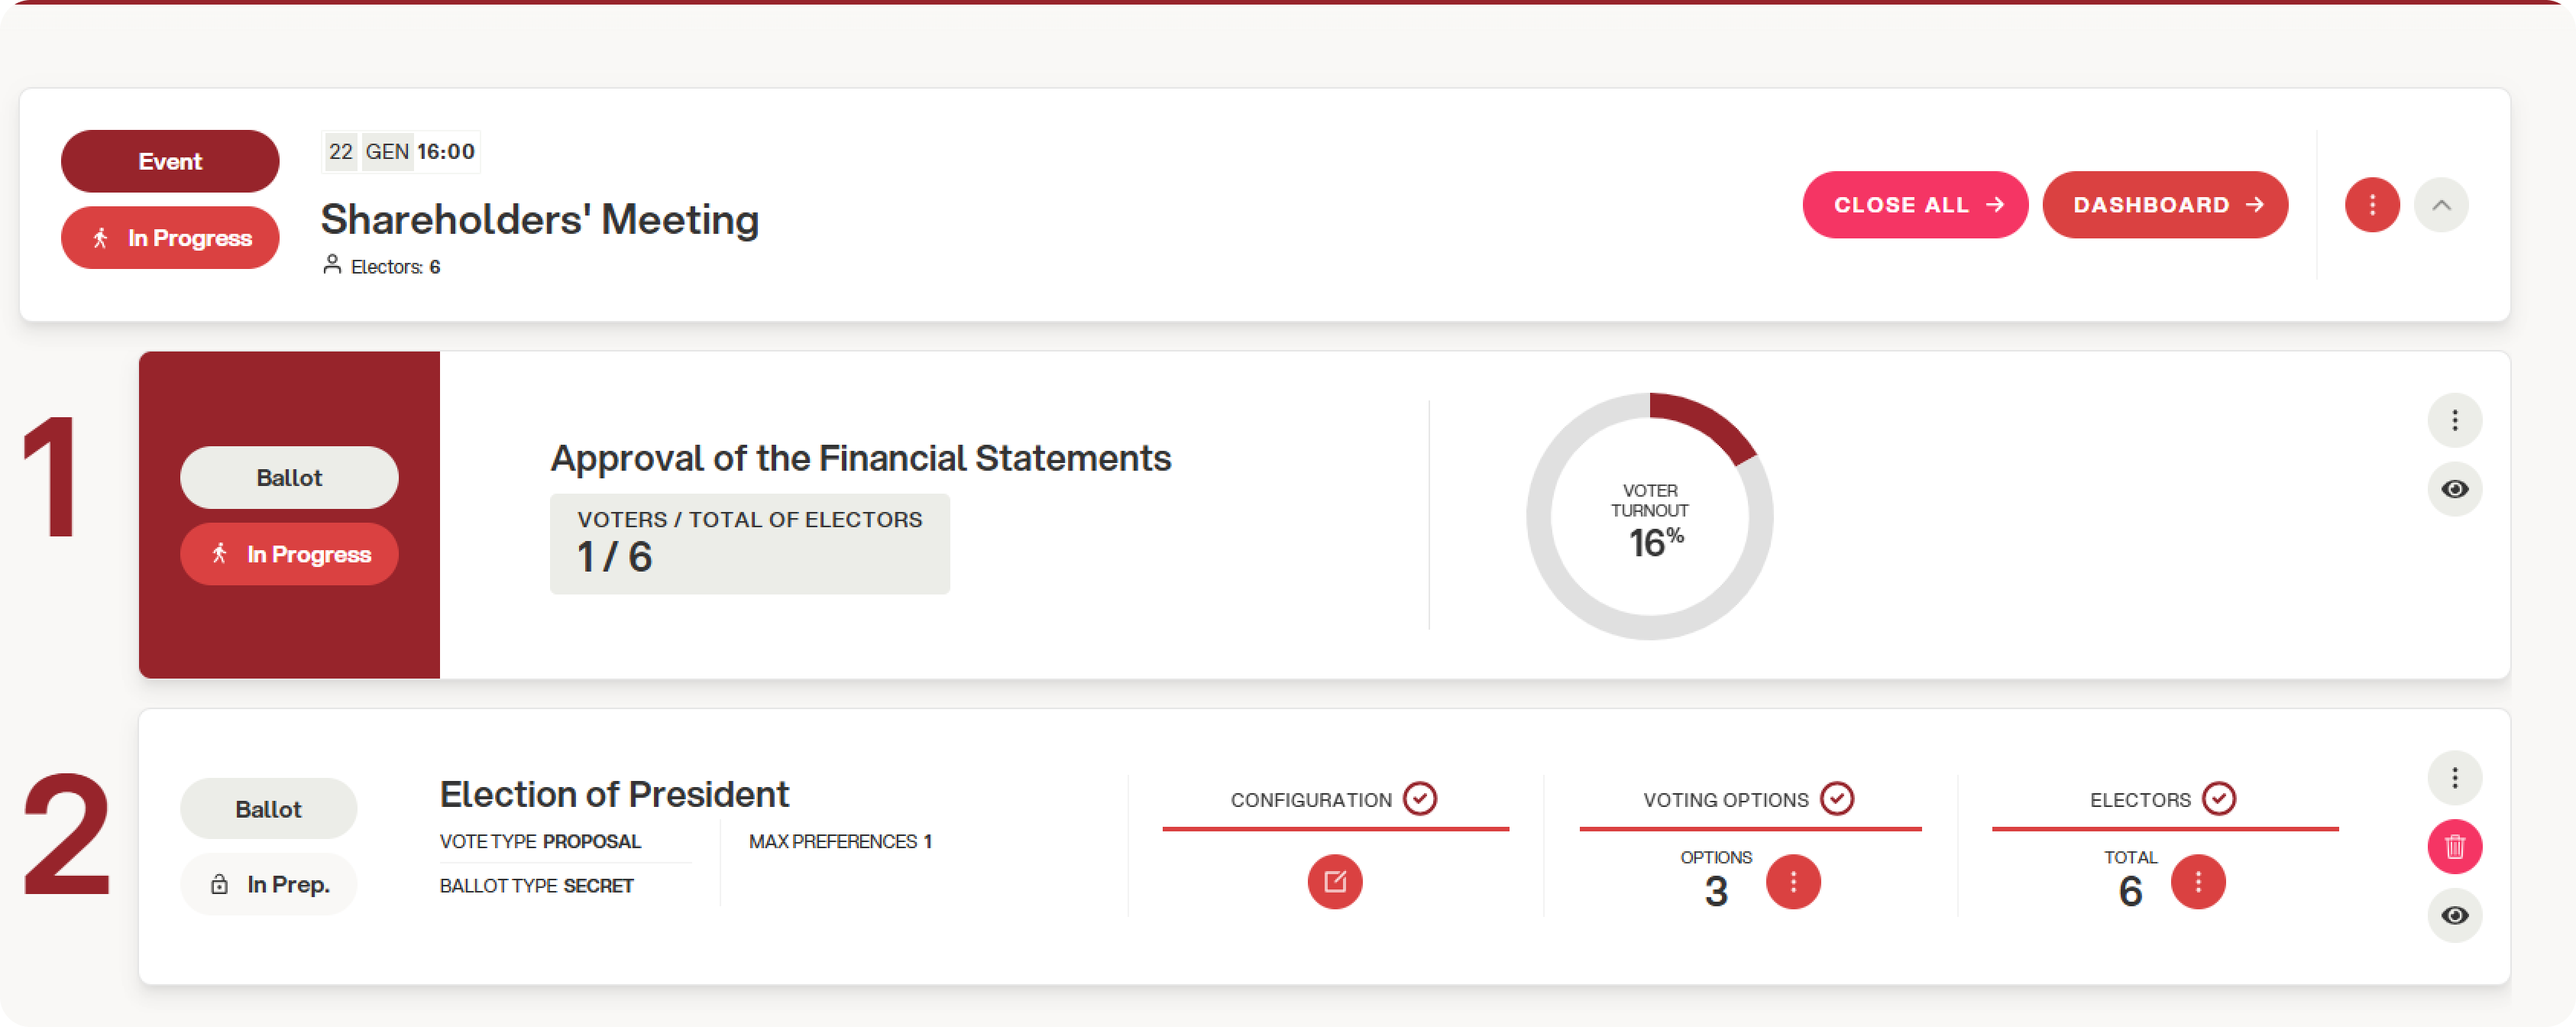
Task: Click the In Prep. lock status badge
Action: click(268, 884)
